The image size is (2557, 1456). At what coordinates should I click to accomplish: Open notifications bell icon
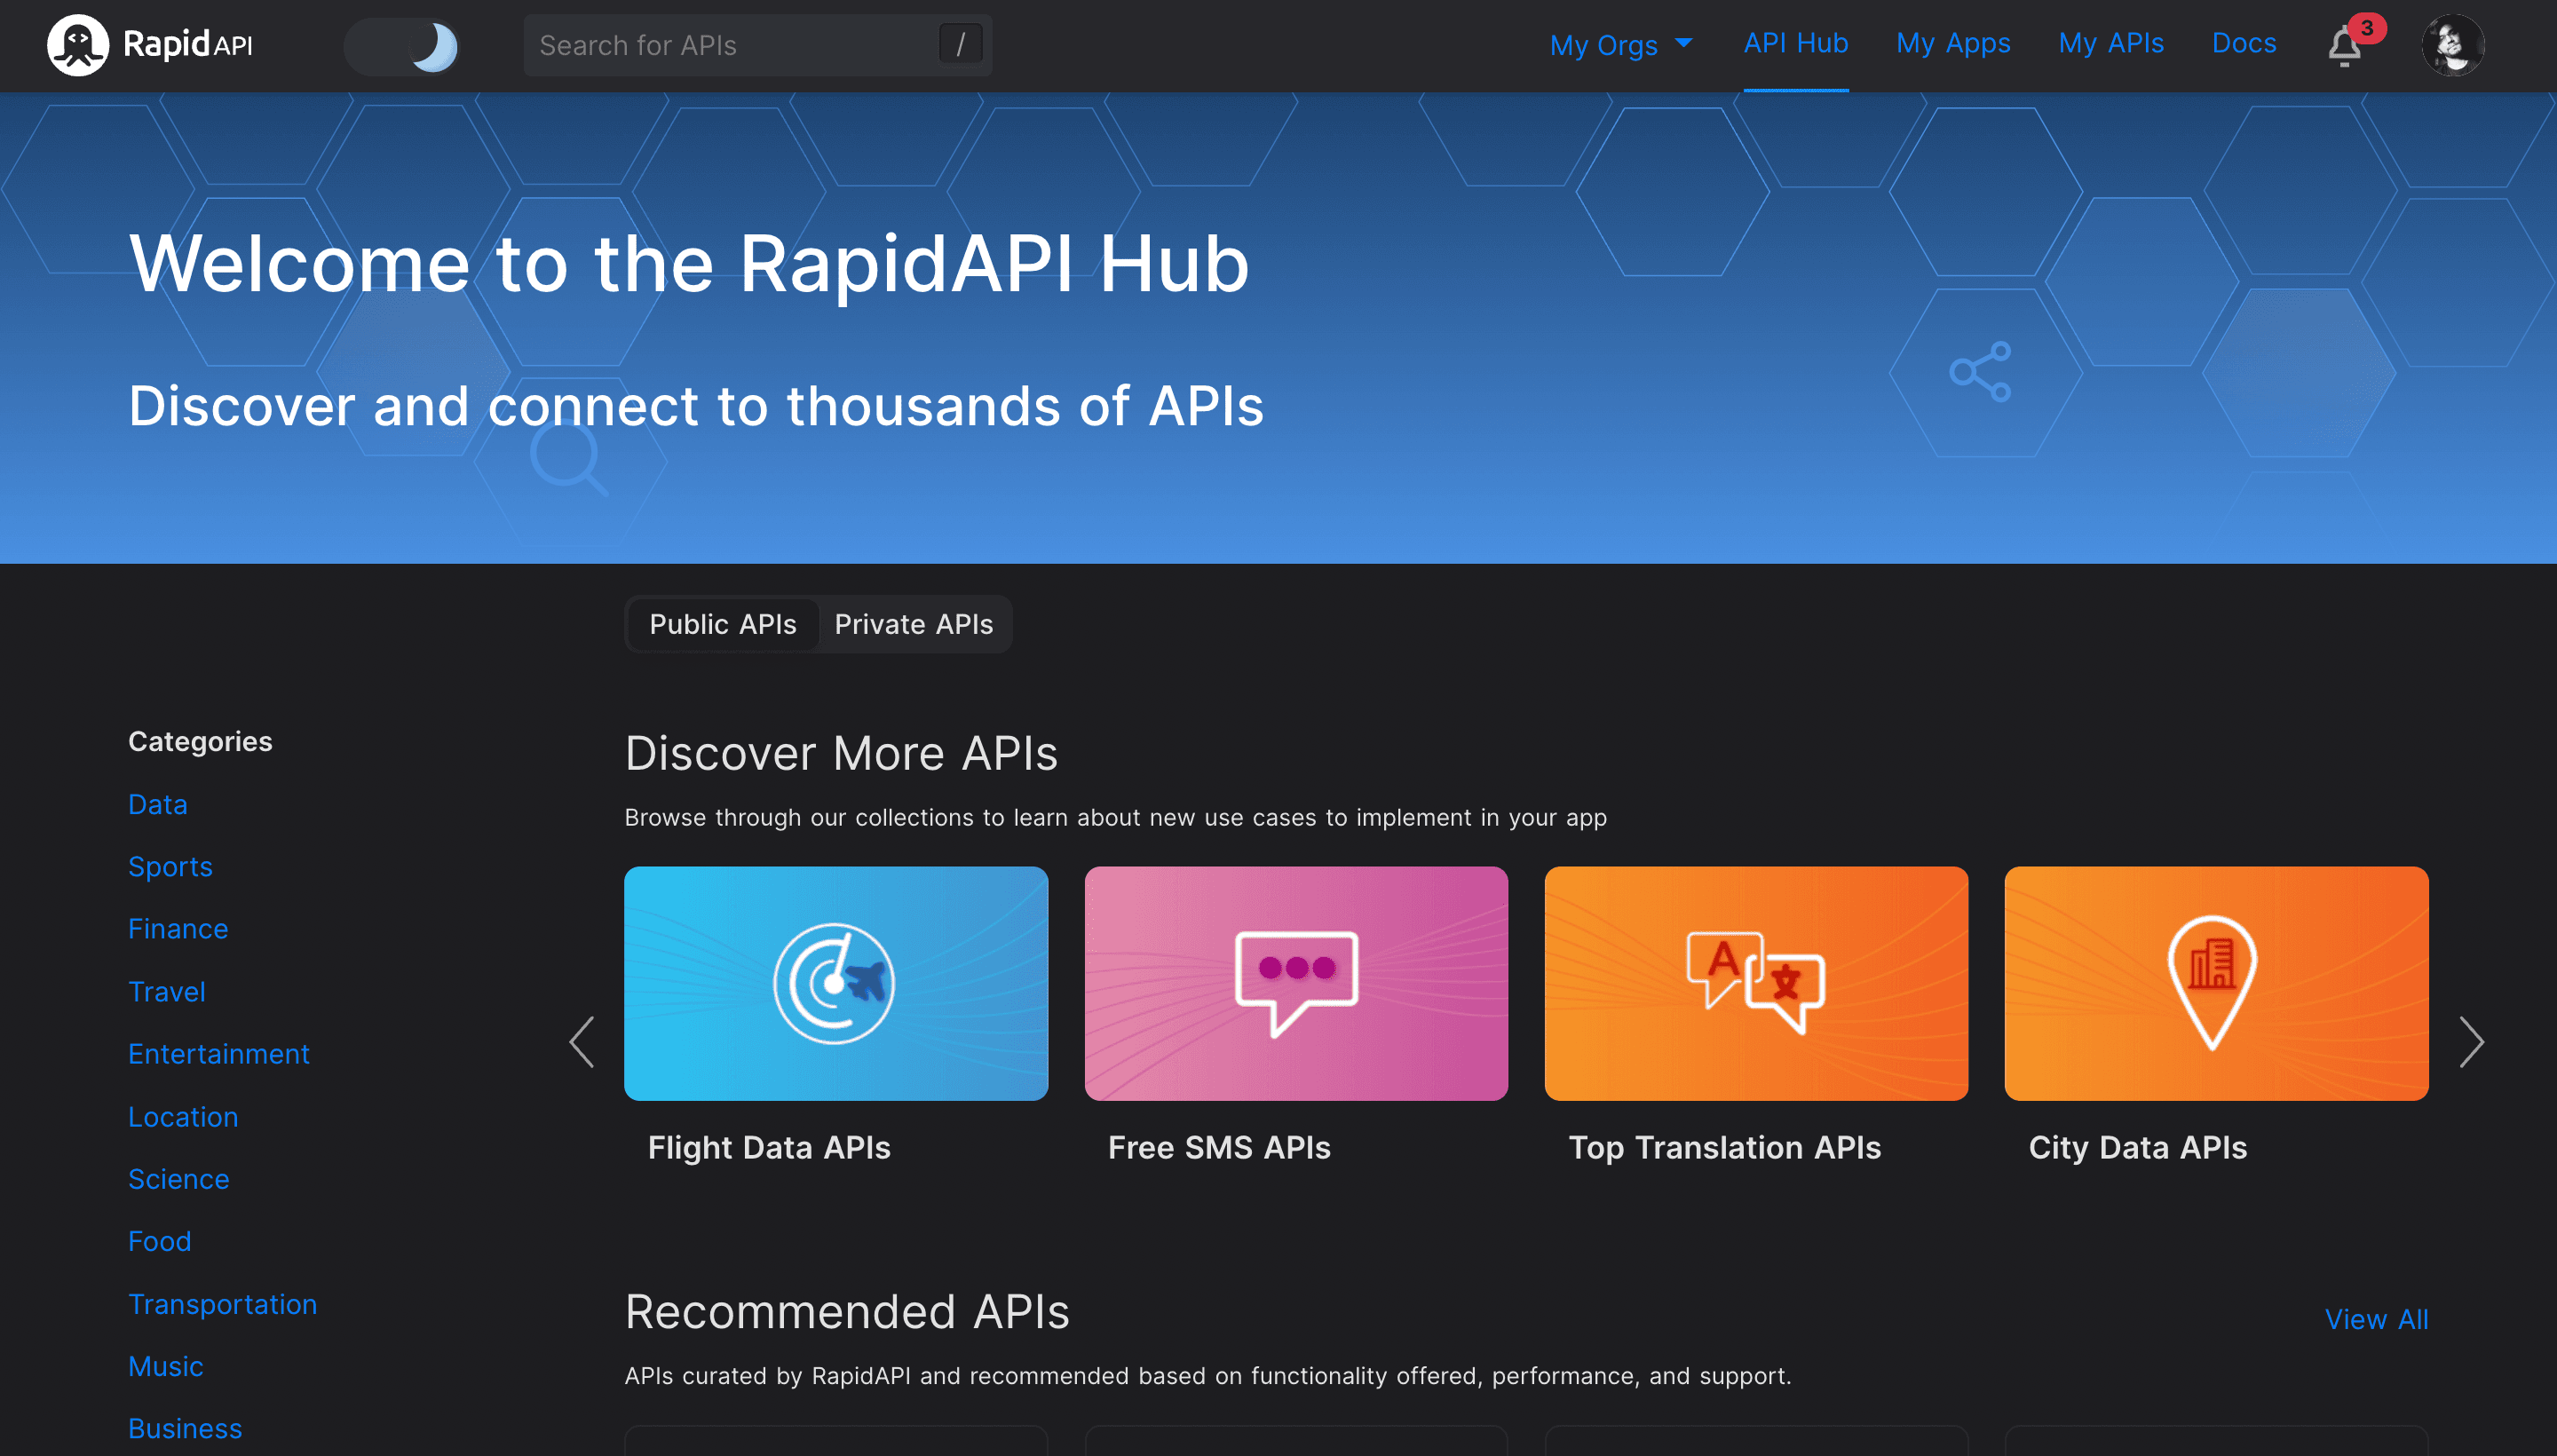2344,47
